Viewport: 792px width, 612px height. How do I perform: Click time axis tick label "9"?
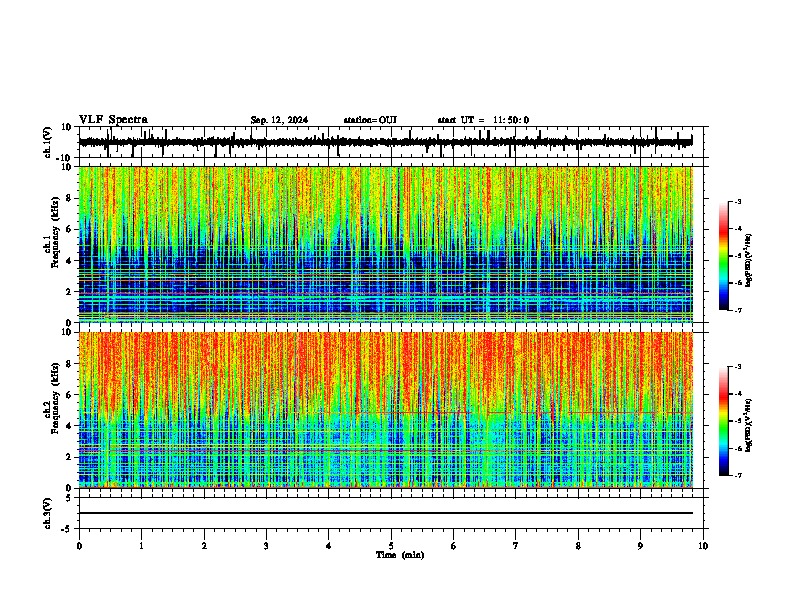pyautogui.click(x=640, y=546)
